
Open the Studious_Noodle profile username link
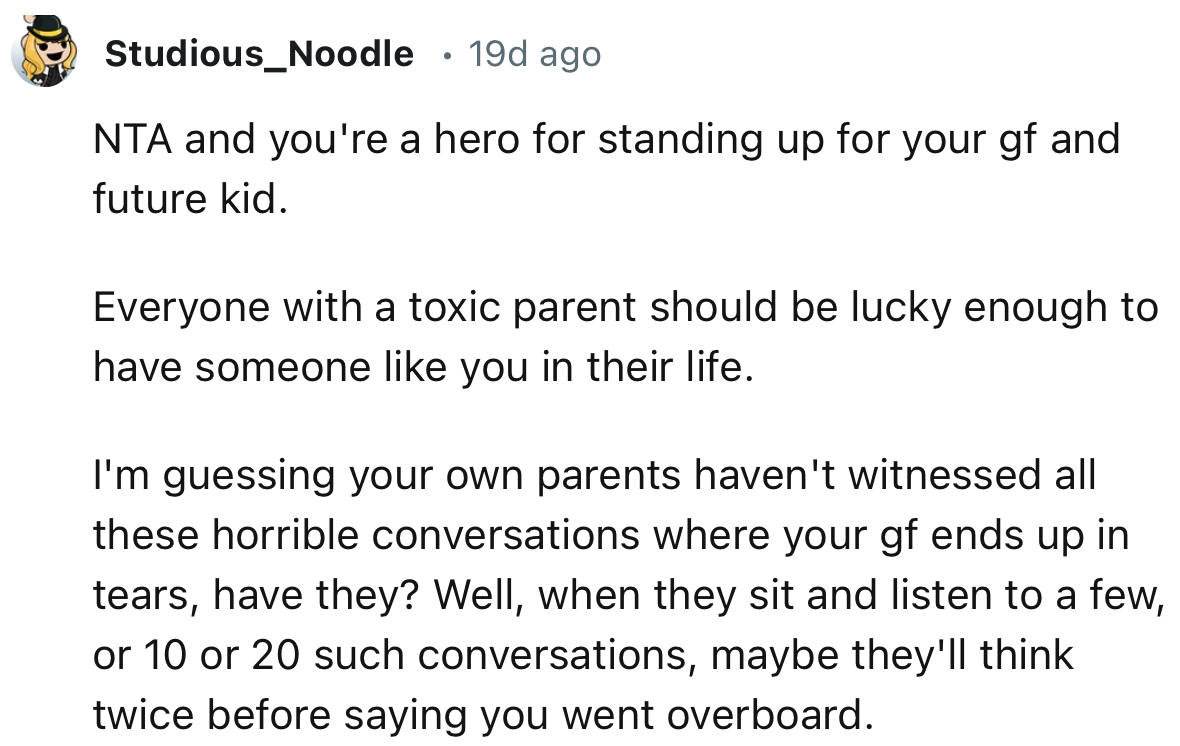[x=258, y=54]
